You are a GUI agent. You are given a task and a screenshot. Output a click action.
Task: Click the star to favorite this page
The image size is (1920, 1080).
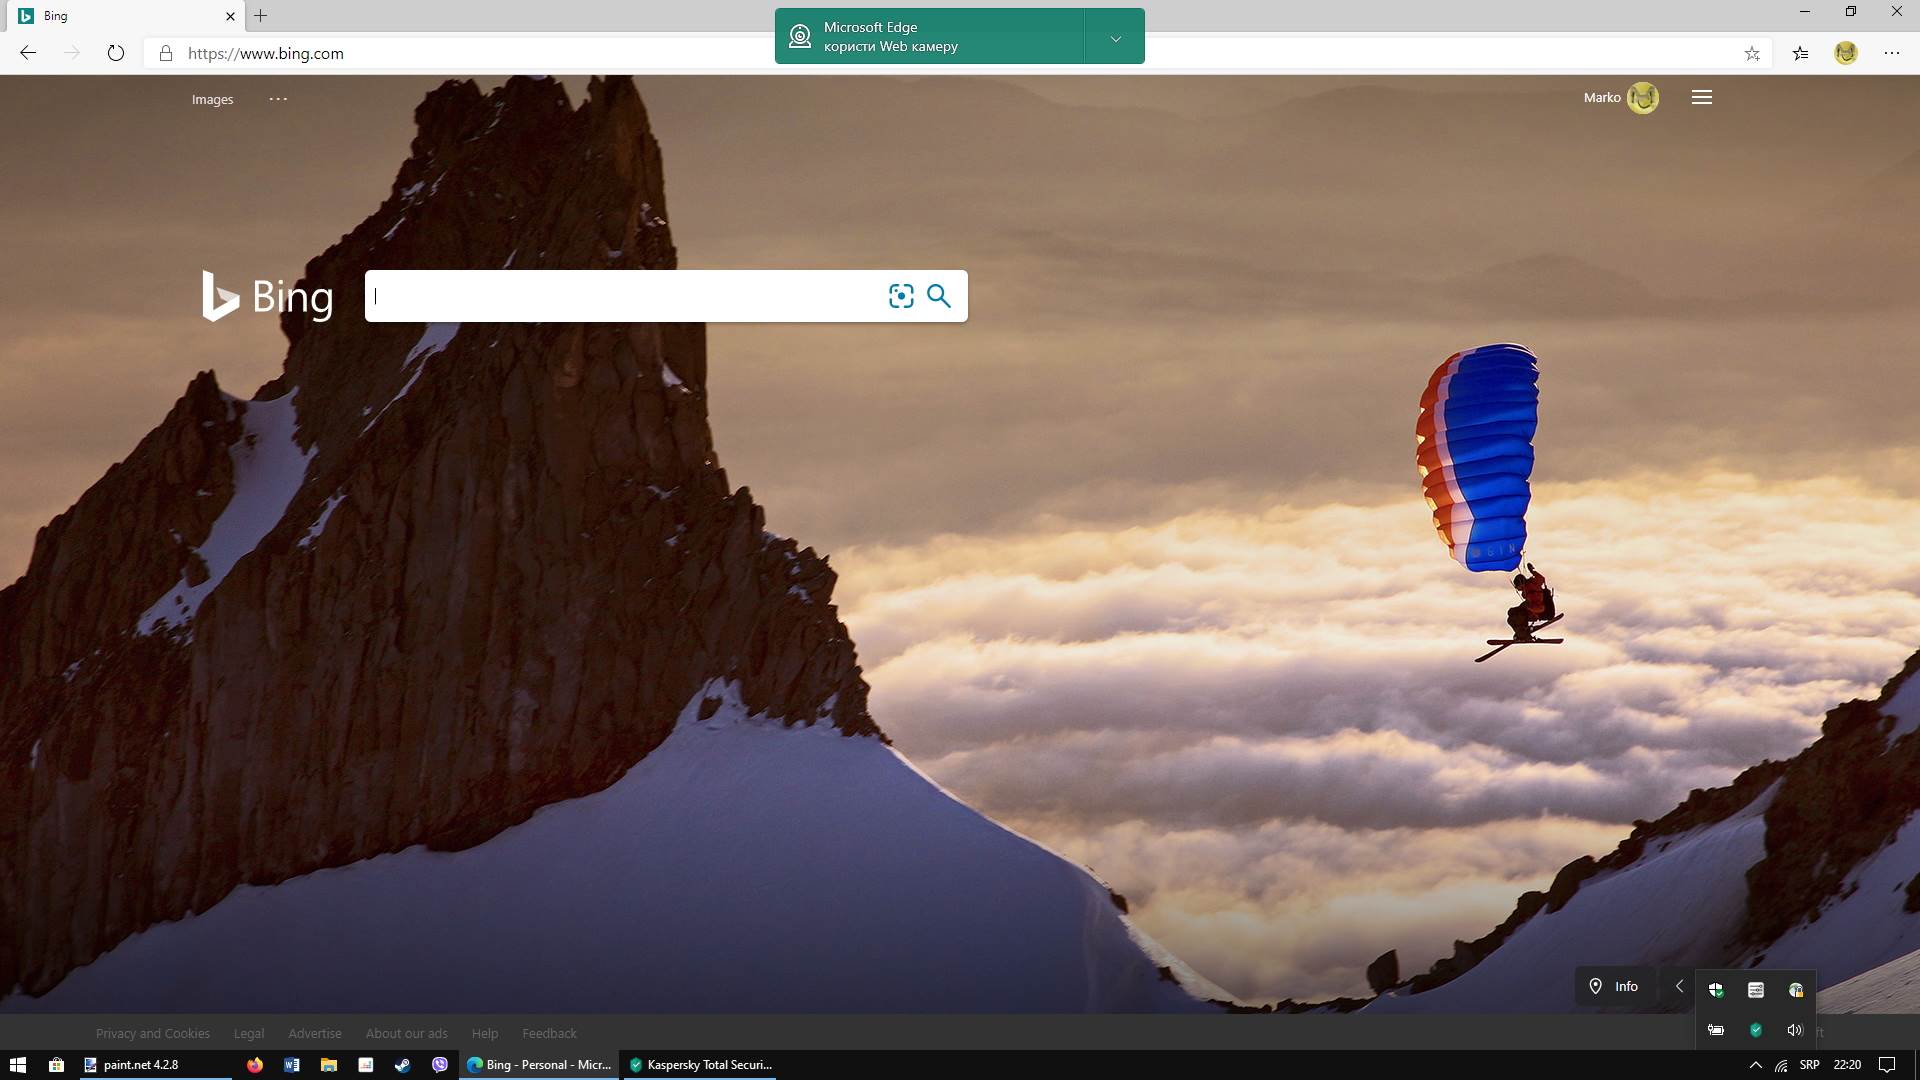click(x=1752, y=54)
